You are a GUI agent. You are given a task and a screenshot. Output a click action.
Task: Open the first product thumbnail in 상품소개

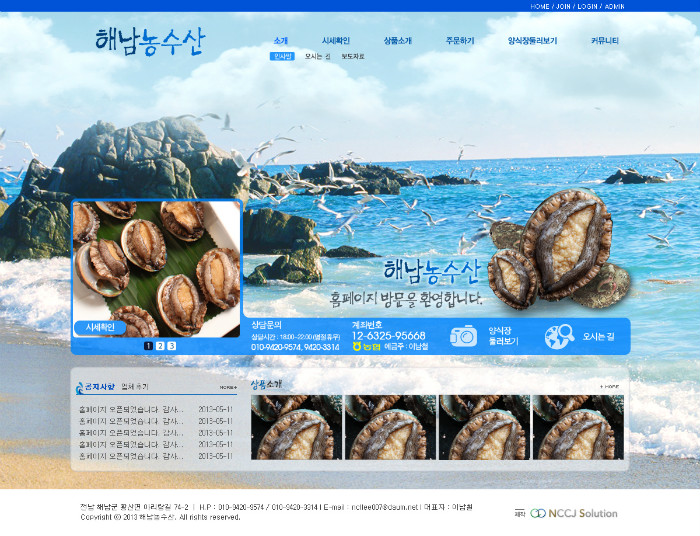coord(296,427)
